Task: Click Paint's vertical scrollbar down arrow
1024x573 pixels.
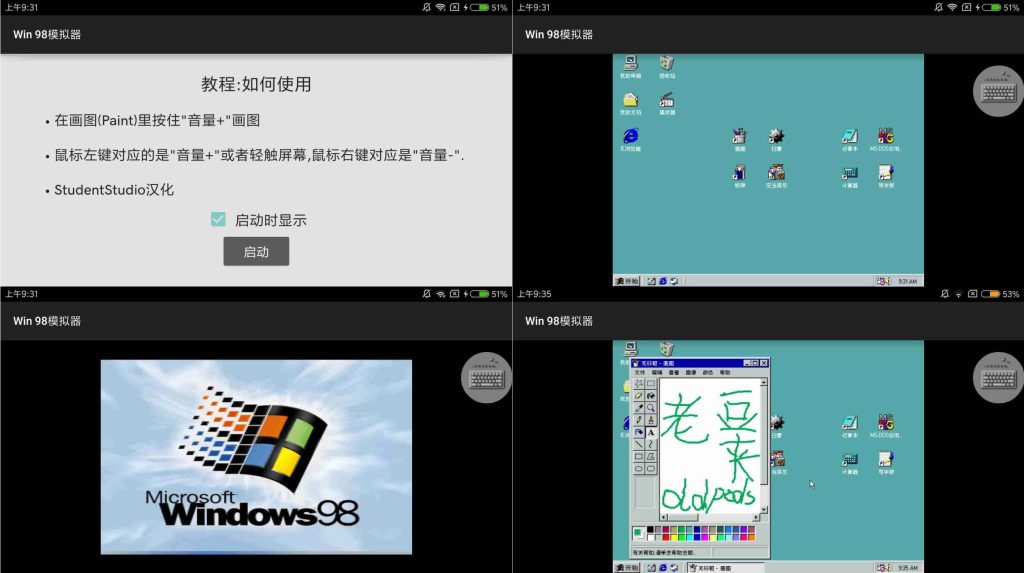Action: (764, 509)
